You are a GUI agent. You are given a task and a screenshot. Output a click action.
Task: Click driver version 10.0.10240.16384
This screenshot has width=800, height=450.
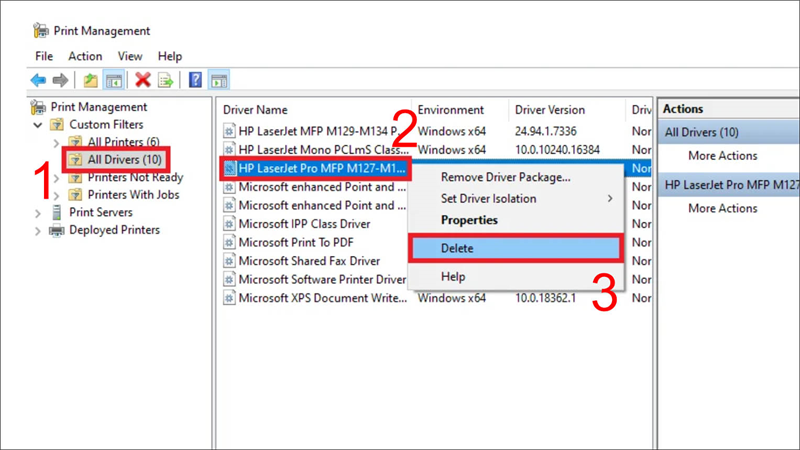557,150
